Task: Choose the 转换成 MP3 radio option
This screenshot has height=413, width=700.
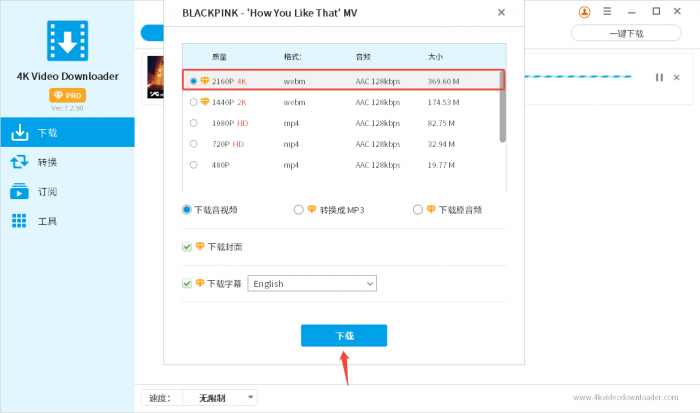Action: [x=299, y=209]
